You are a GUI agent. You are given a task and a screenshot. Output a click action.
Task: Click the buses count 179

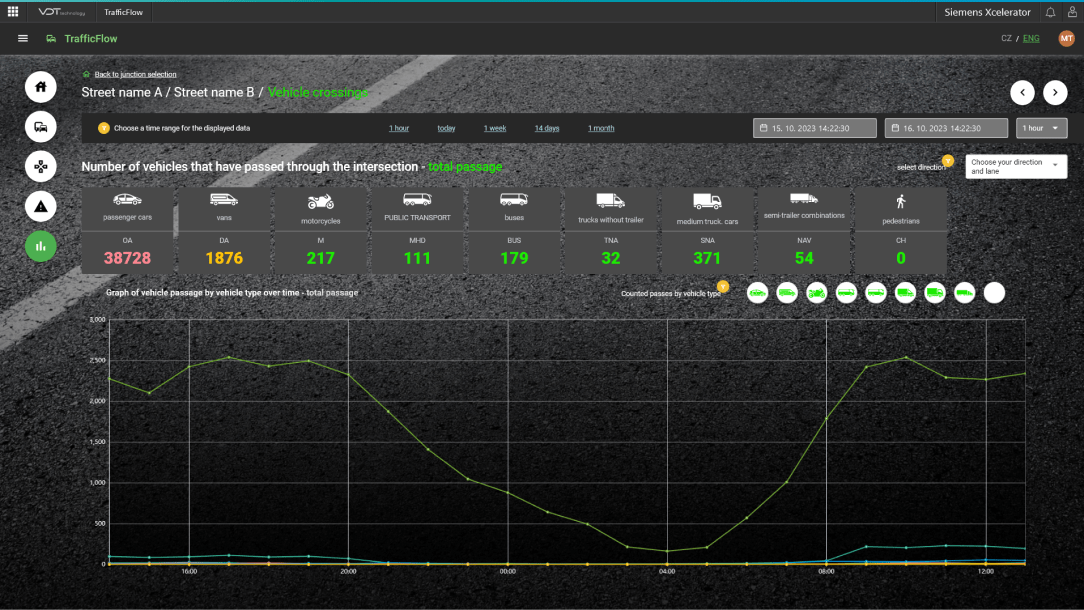click(x=514, y=258)
